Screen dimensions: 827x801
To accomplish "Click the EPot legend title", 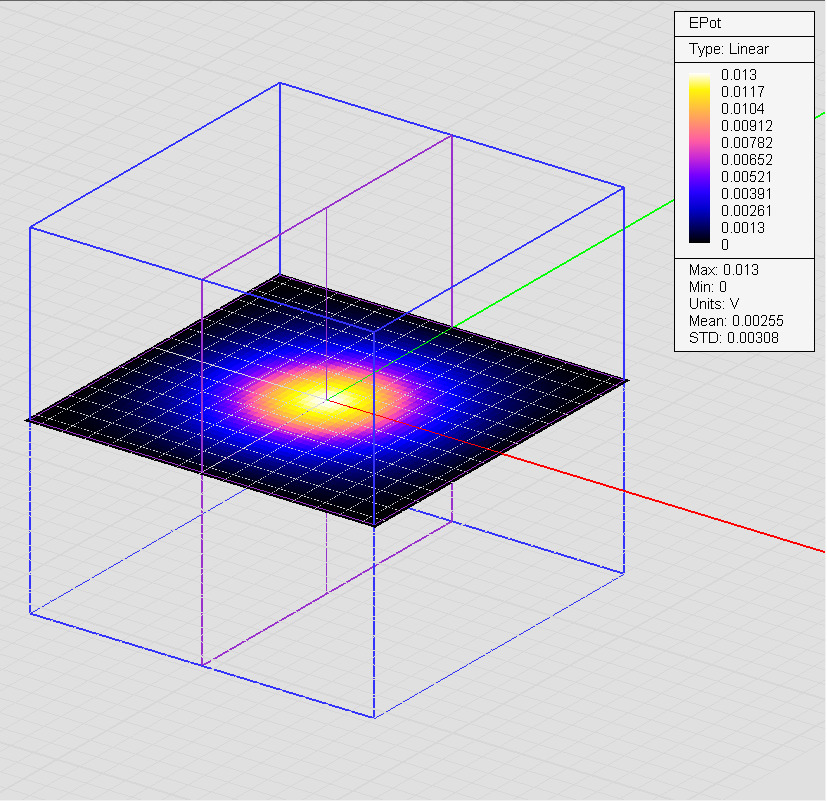I will click(x=704, y=23).
